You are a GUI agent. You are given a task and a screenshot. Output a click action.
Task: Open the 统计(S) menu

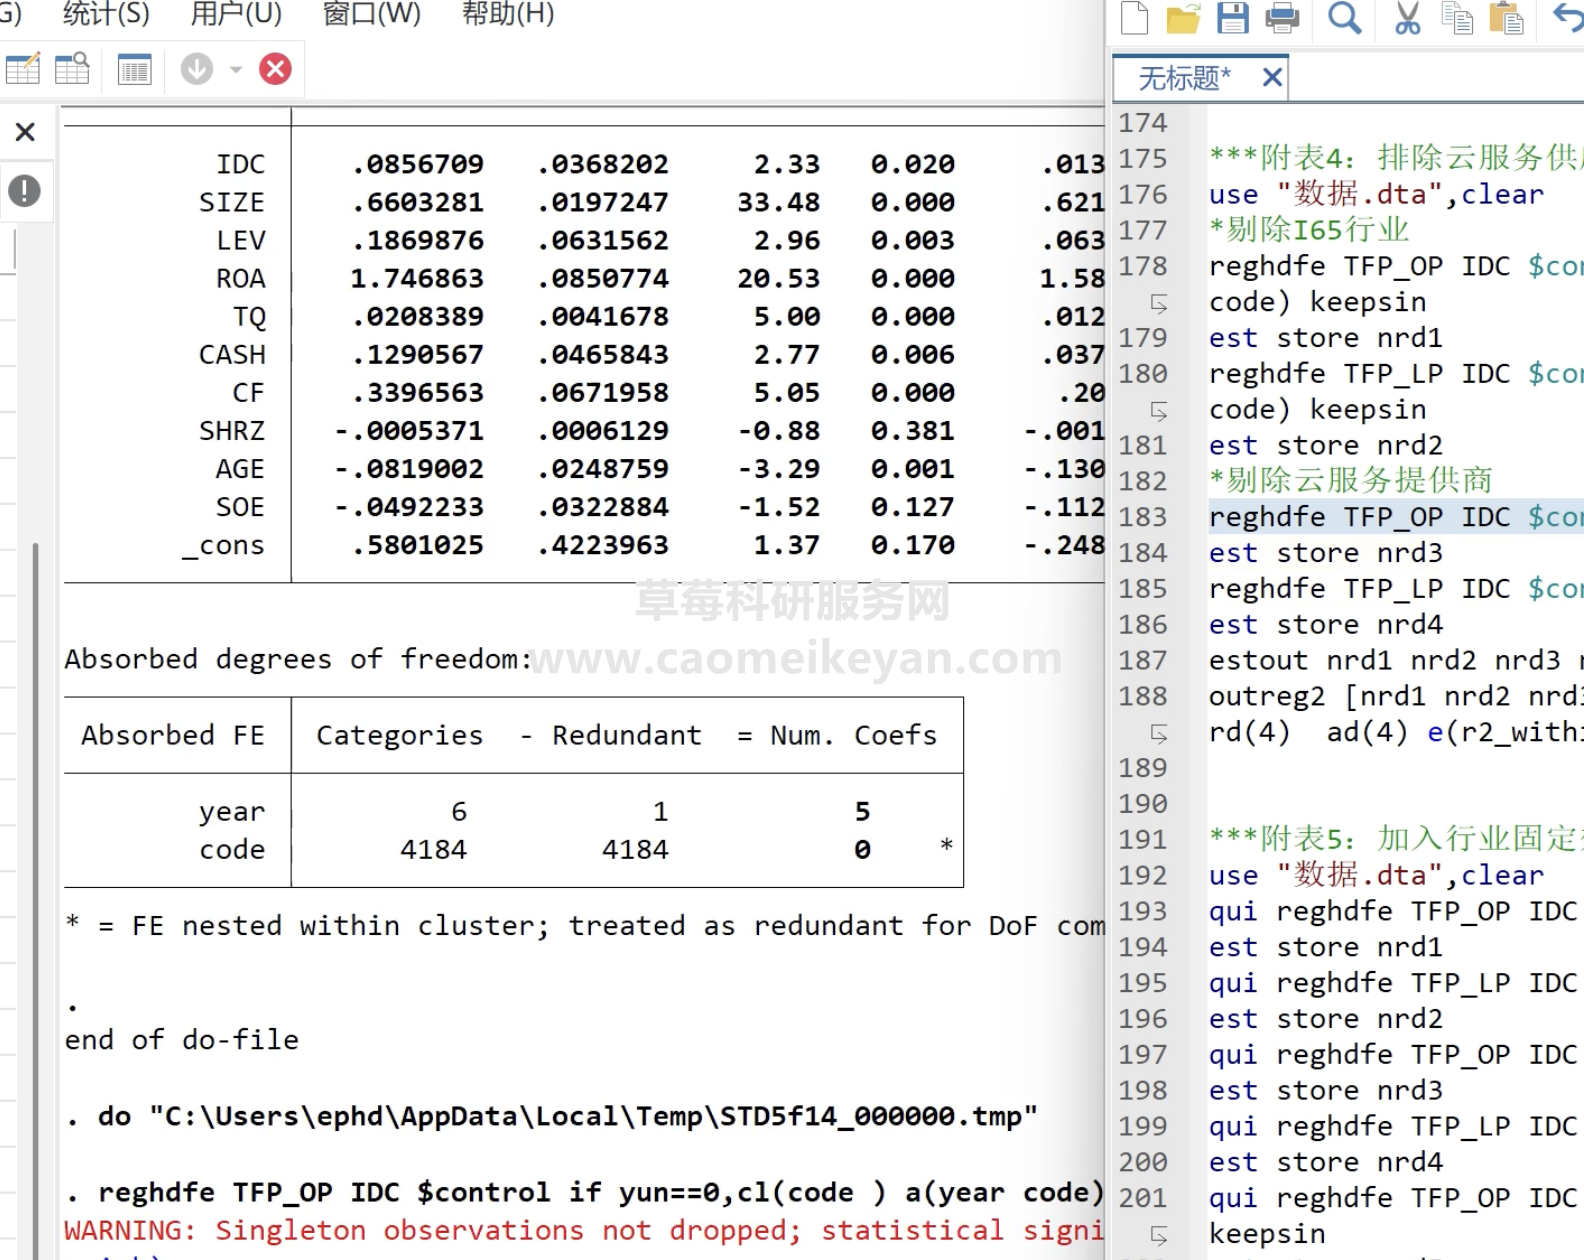(x=106, y=14)
